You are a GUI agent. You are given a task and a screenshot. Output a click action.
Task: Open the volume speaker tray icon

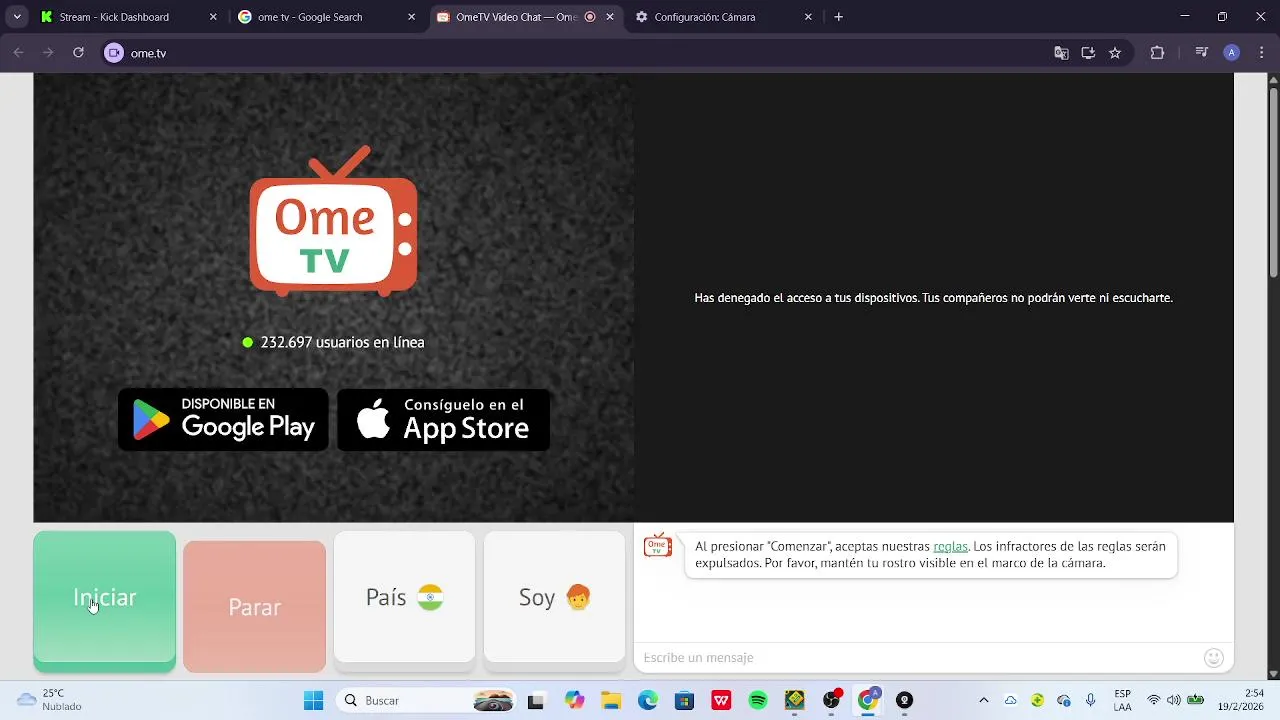1174,700
